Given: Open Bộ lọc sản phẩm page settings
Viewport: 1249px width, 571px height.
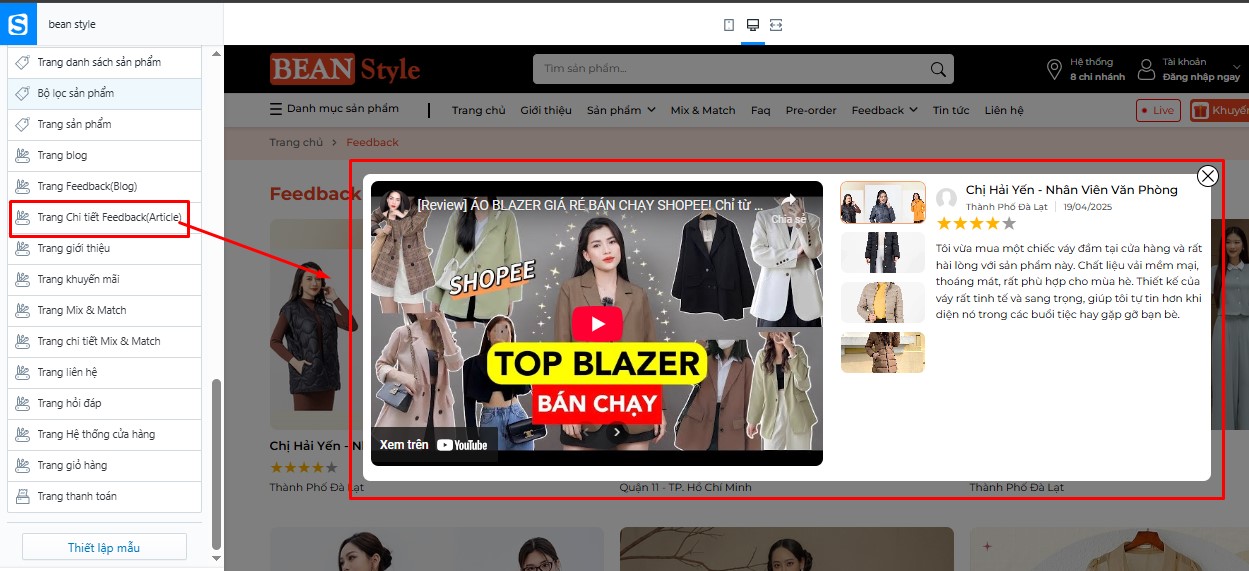Looking at the screenshot, I should coord(105,93).
